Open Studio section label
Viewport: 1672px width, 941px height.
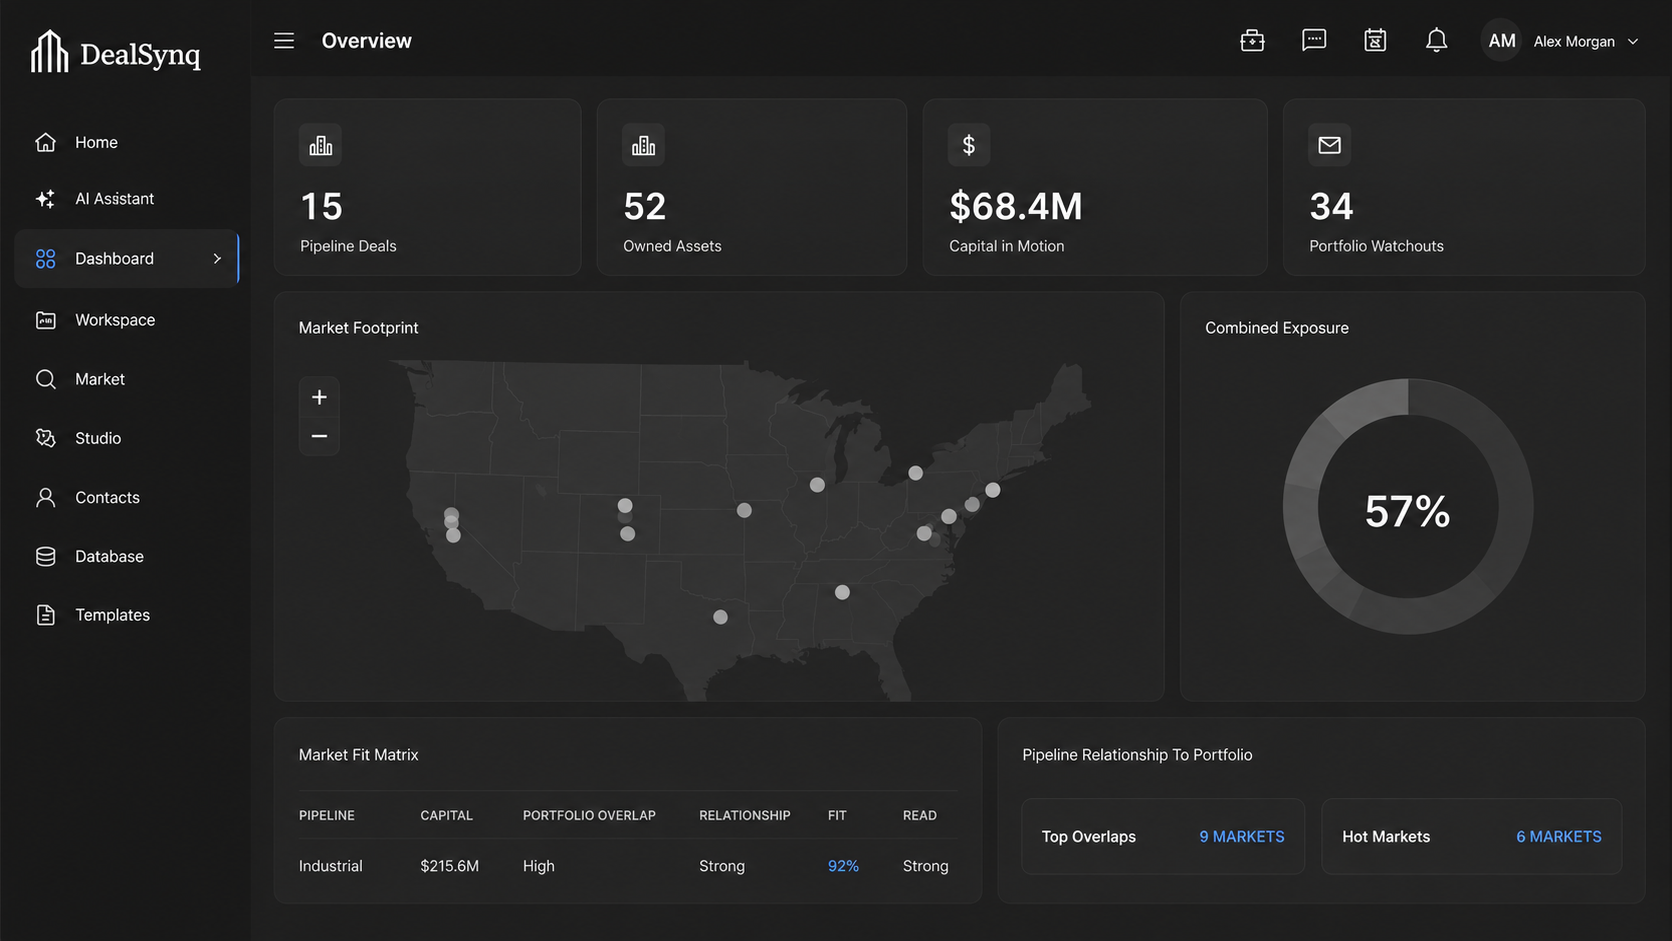(98, 438)
